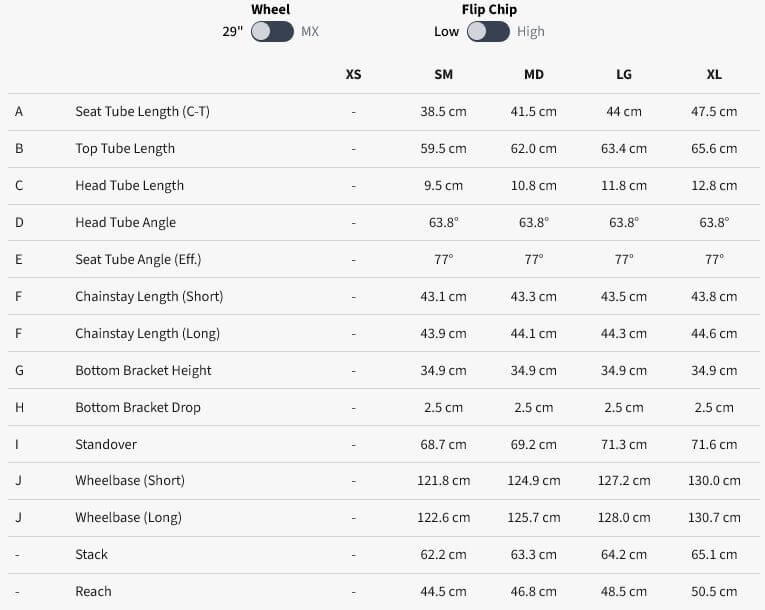This screenshot has width=765, height=610.
Task: Click the LG size column header
Action: pyautogui.click(x=624, y=74)
